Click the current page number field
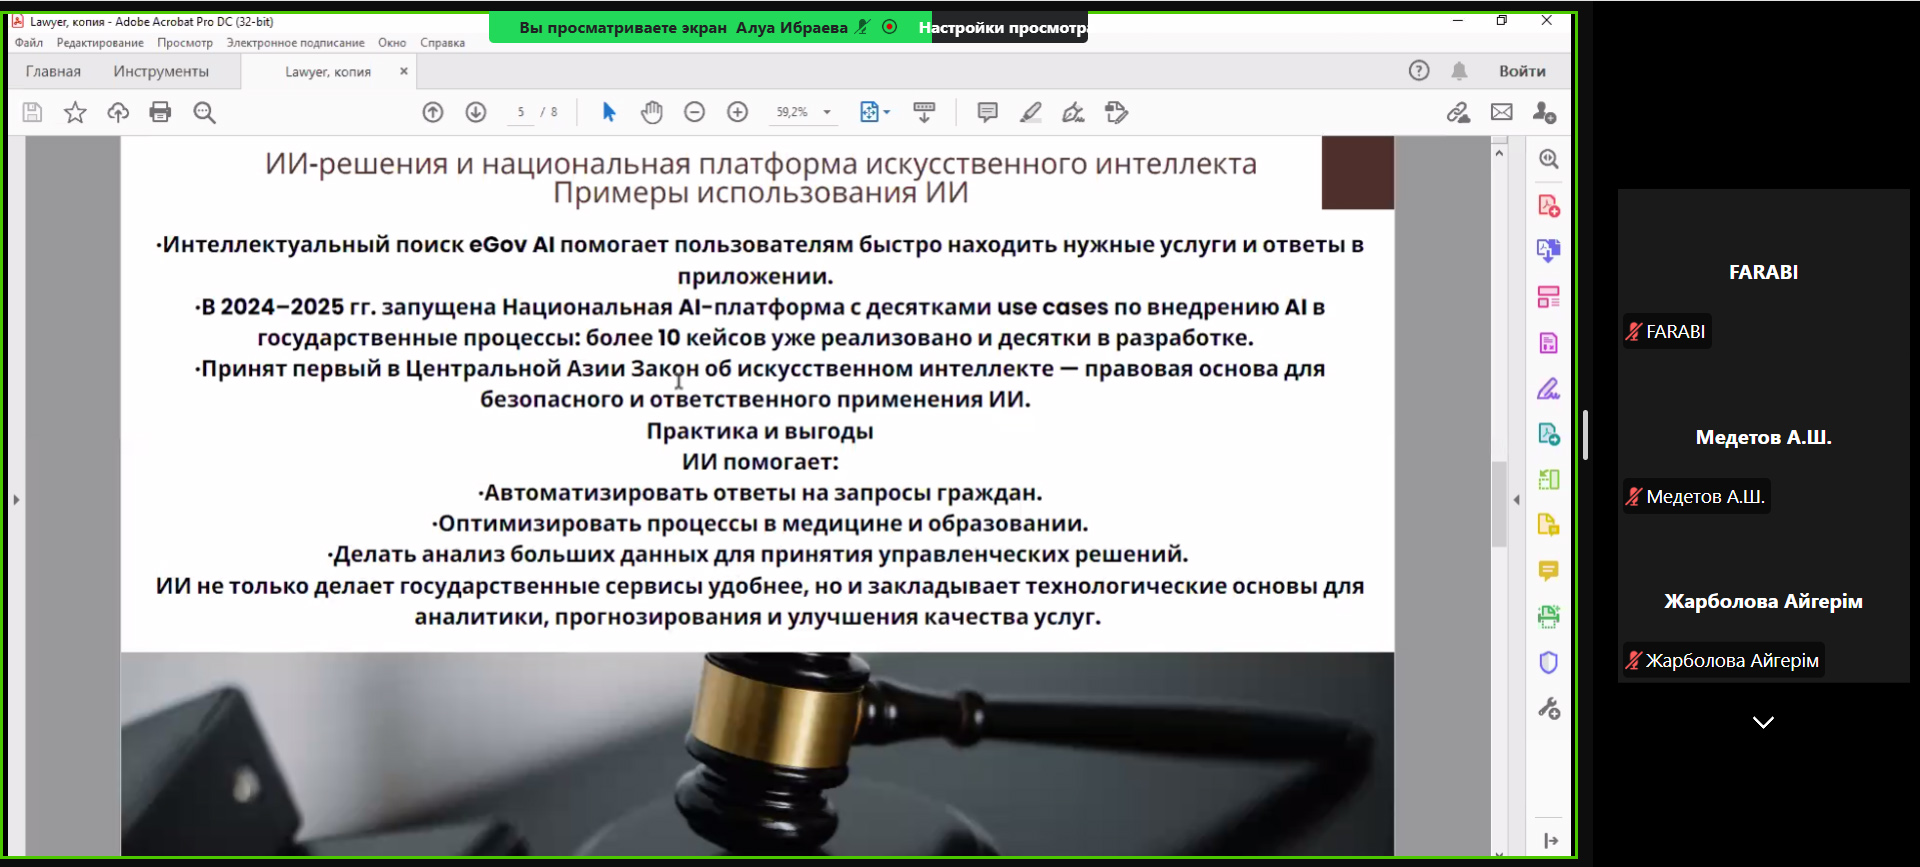This screenshot has width=1920, height=867. 521,112
